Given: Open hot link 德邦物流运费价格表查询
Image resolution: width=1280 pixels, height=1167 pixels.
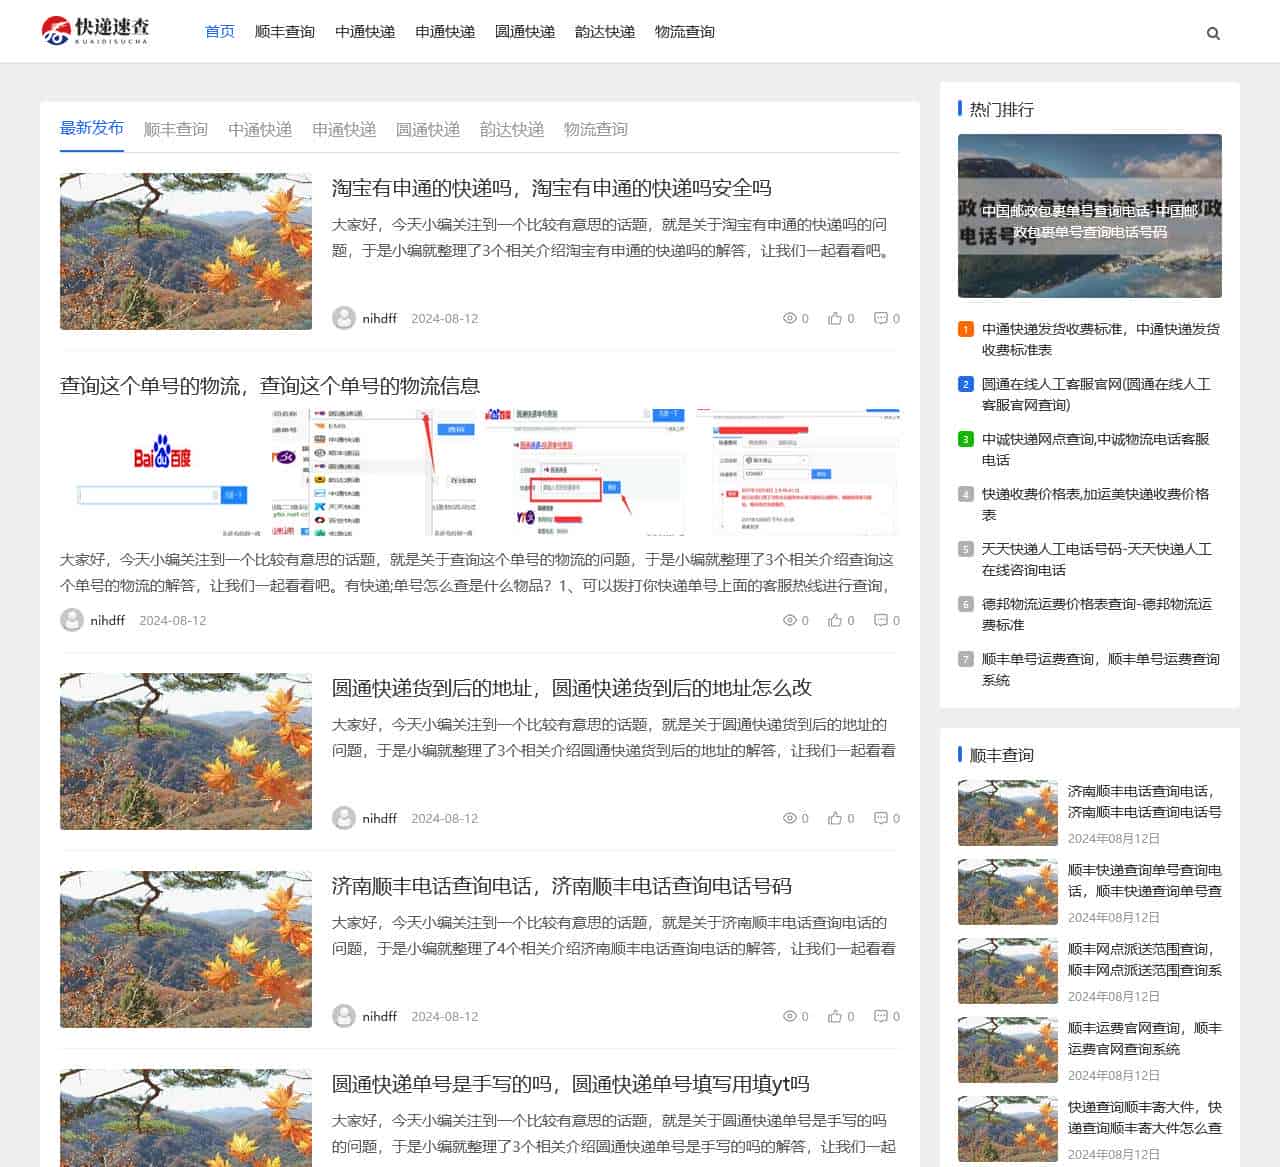Looking at the screenshot, I should 1096,614.
